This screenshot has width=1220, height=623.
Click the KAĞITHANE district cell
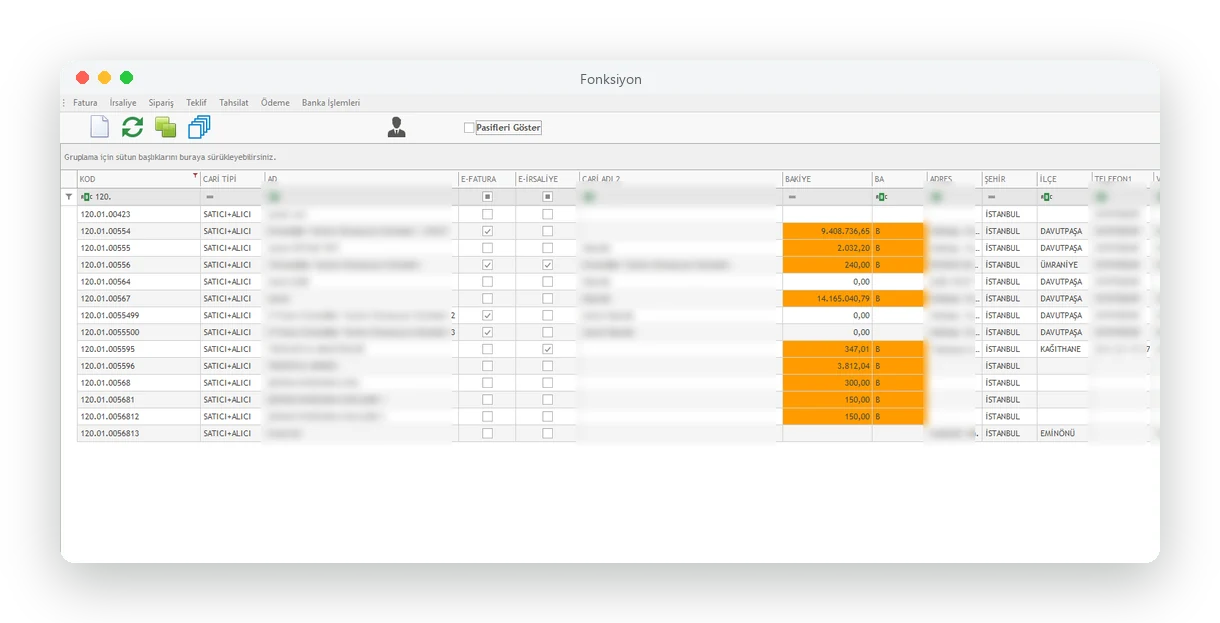click(1064, 349)
